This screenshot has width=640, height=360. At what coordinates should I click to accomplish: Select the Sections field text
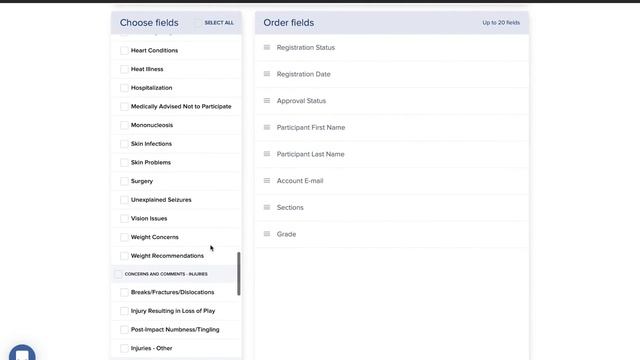(290, 207)
